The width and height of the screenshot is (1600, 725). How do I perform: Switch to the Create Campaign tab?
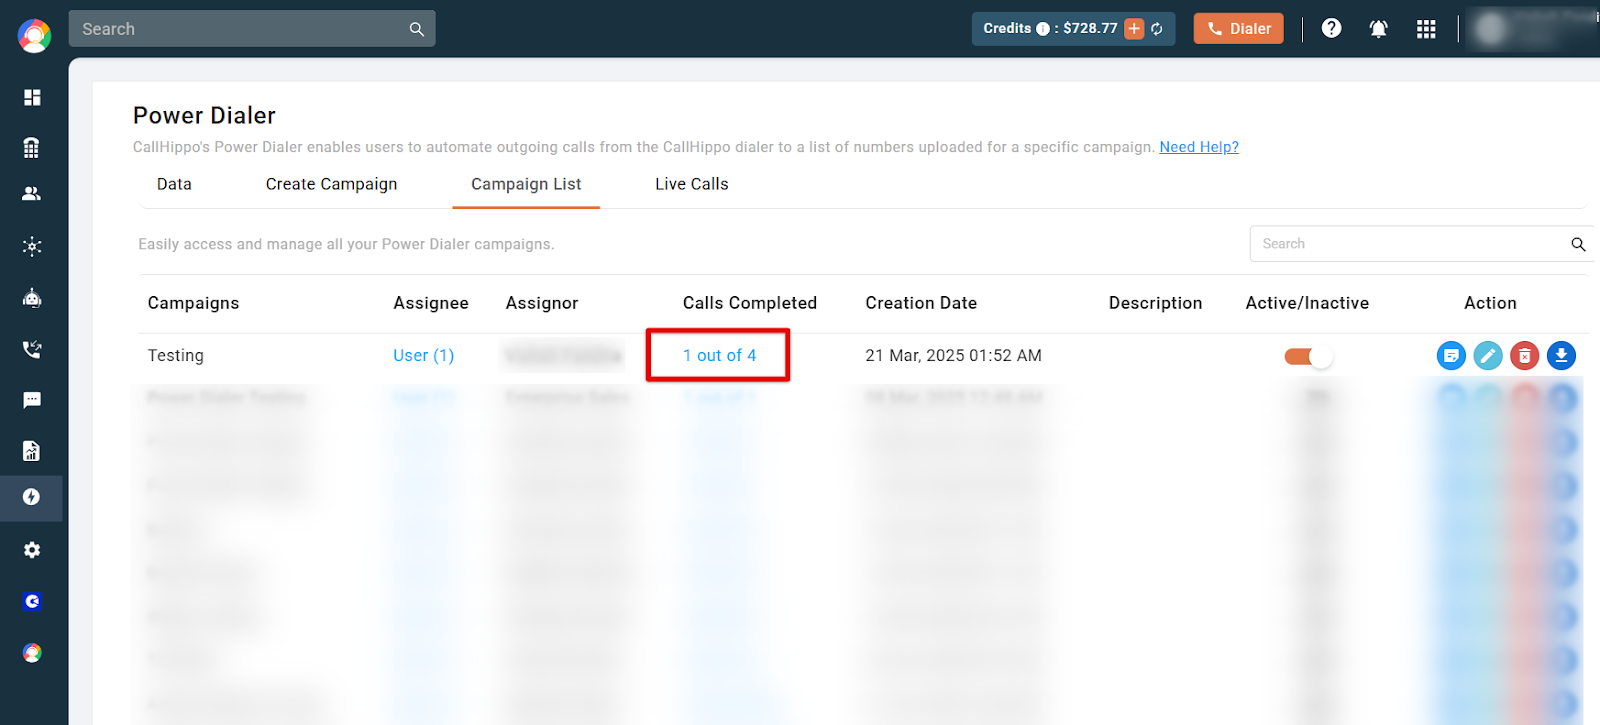[331, 184]
